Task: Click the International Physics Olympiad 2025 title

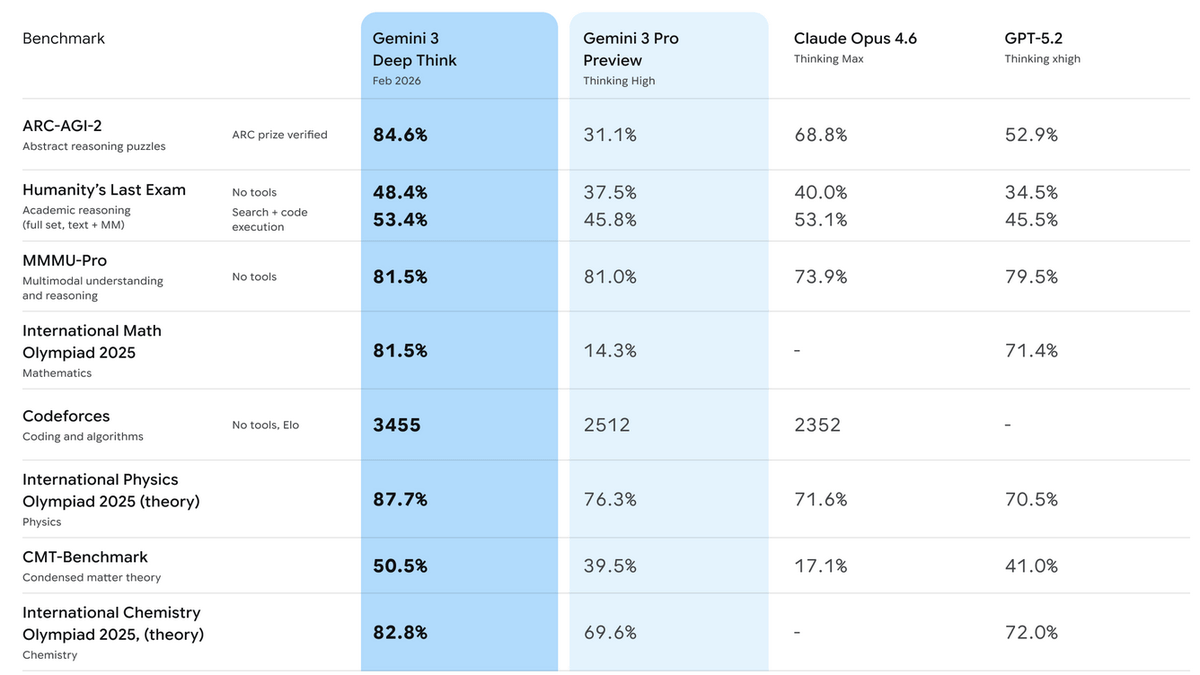Action: [x=111, y=490]
